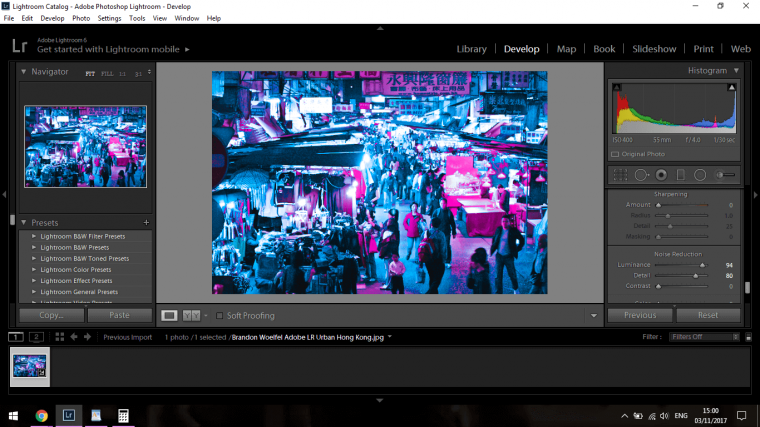The height and width of the screenshot is (427, 760).
Task: Click the Previous button
Action: pyautogui.click(x=640, y=315)
